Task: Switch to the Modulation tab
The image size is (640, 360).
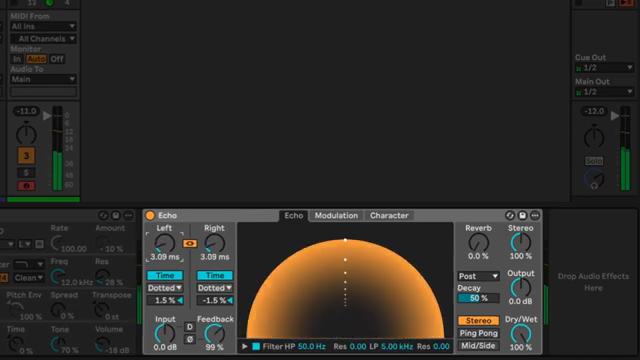Action: (336, 216)
